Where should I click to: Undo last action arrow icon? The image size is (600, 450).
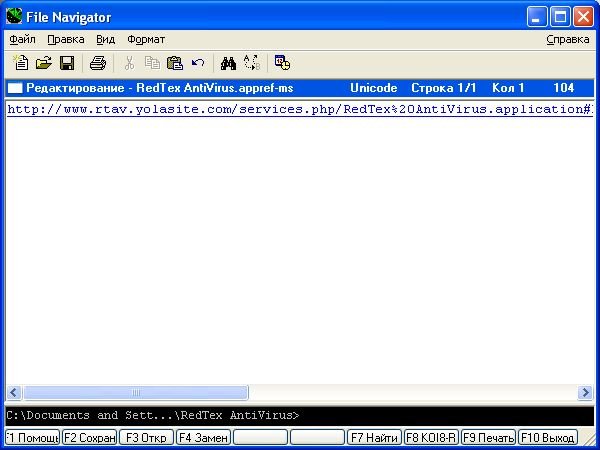click(198, 63)
